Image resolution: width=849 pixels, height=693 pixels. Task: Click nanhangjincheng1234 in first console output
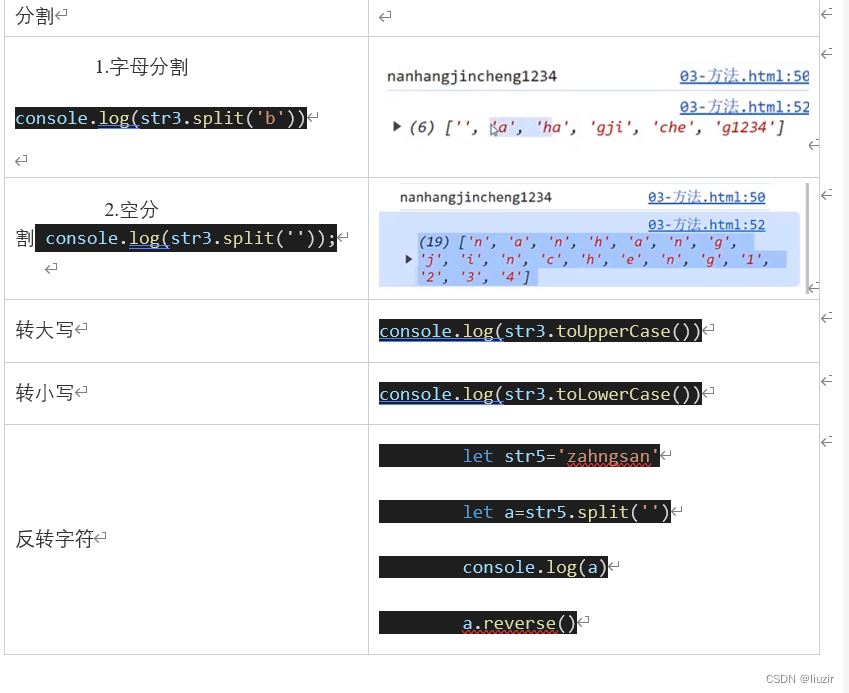coord(472,76)
